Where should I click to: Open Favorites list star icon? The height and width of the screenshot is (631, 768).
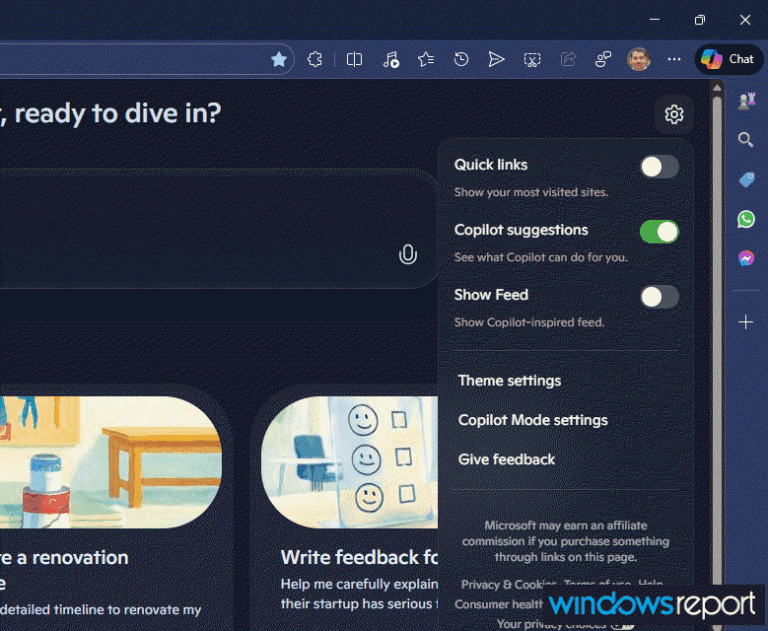click(426, 60)
